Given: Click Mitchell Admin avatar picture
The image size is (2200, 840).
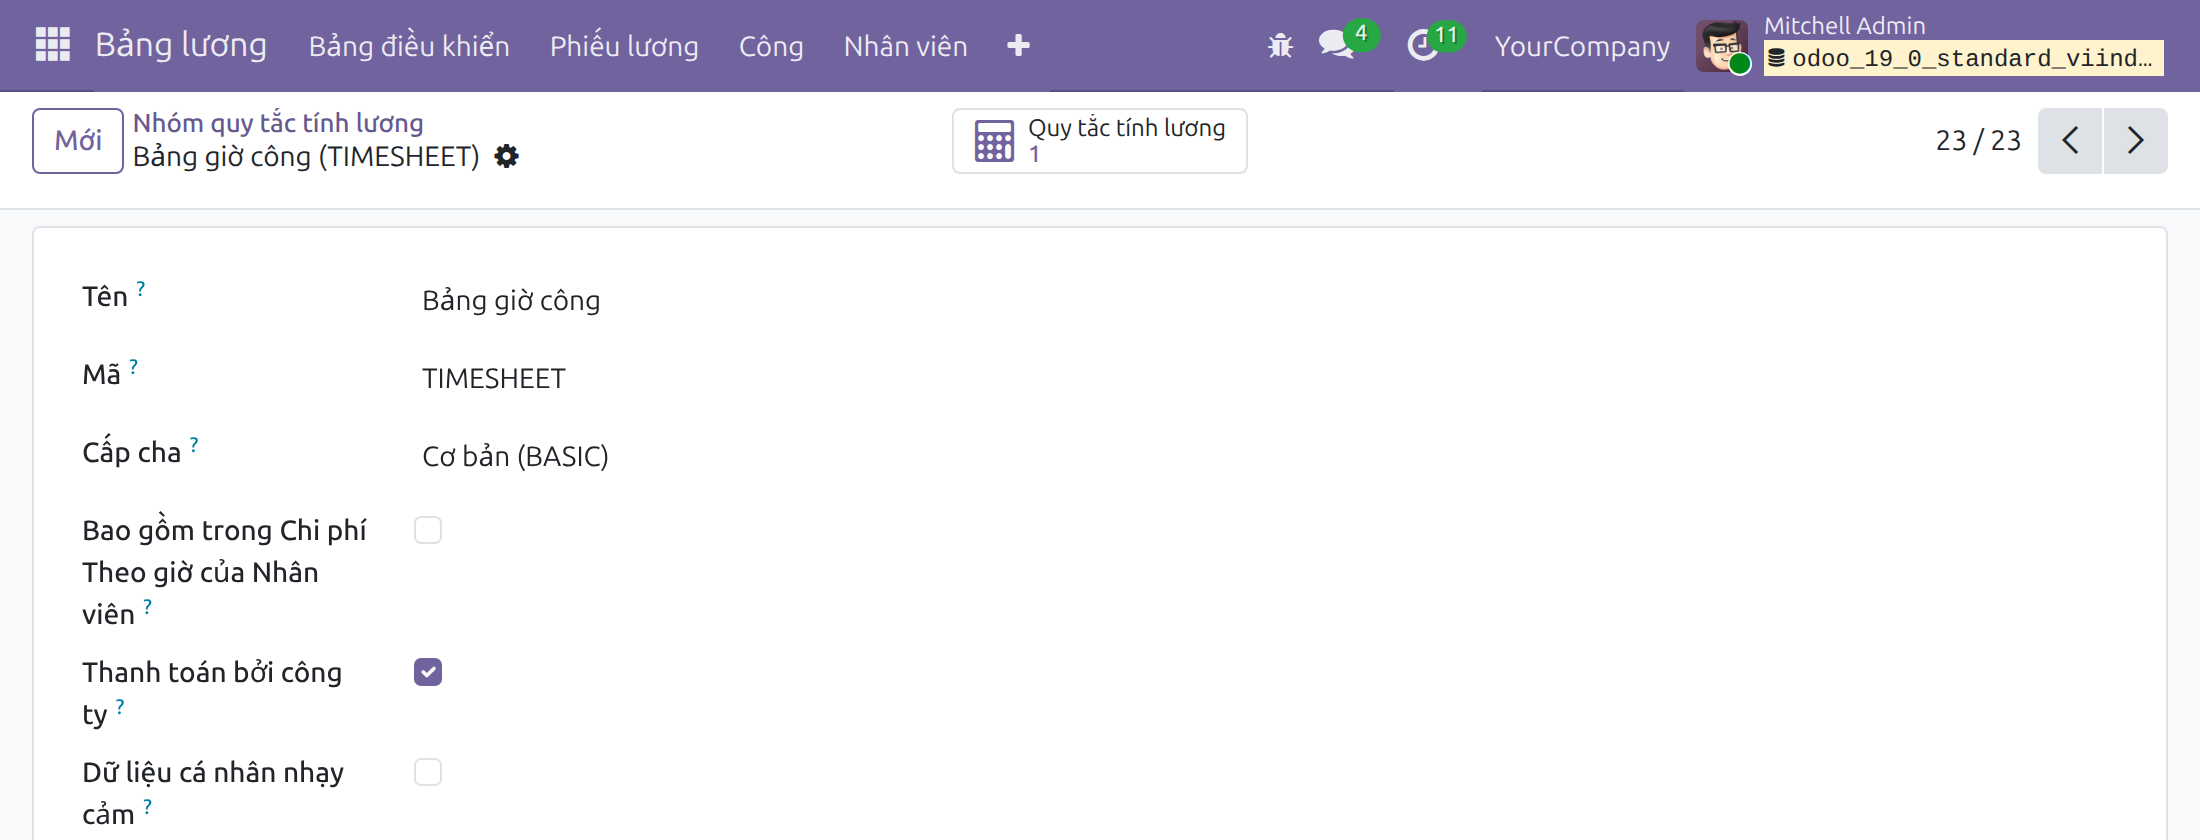Looking at the screenshot, I should [x=1722, y=46].
